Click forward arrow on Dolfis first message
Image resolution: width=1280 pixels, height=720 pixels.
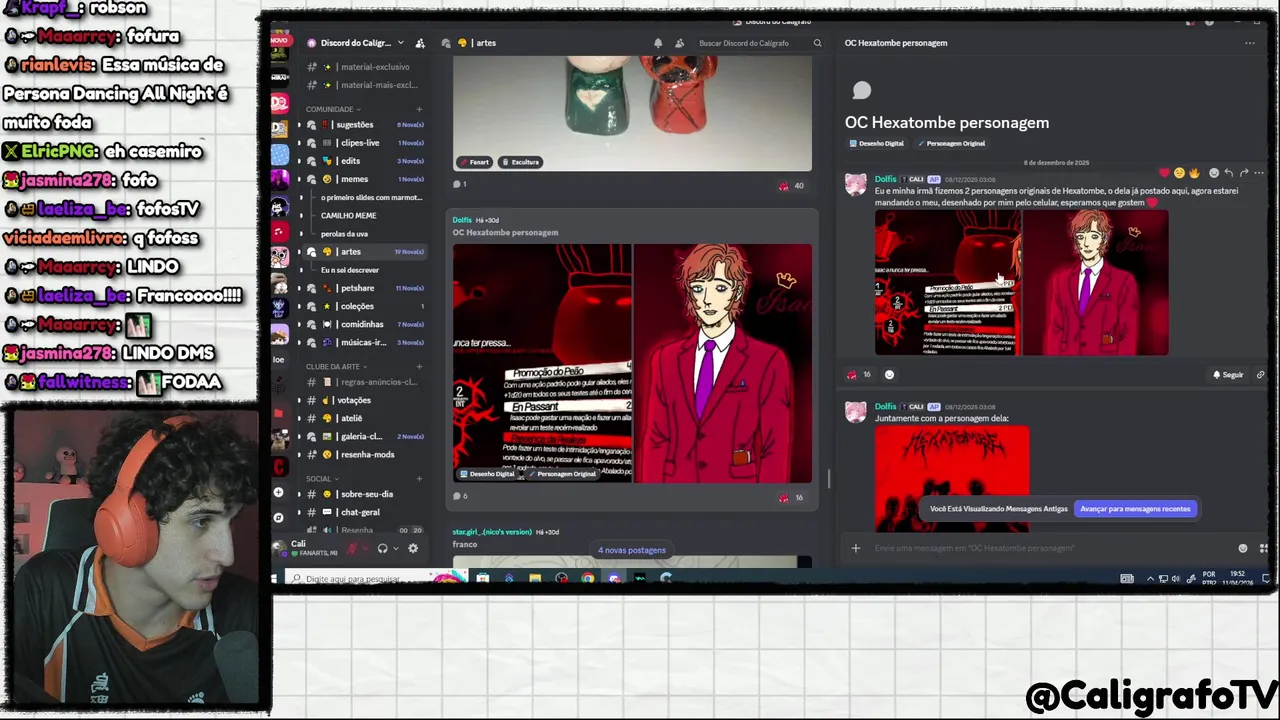point(1244,173)
